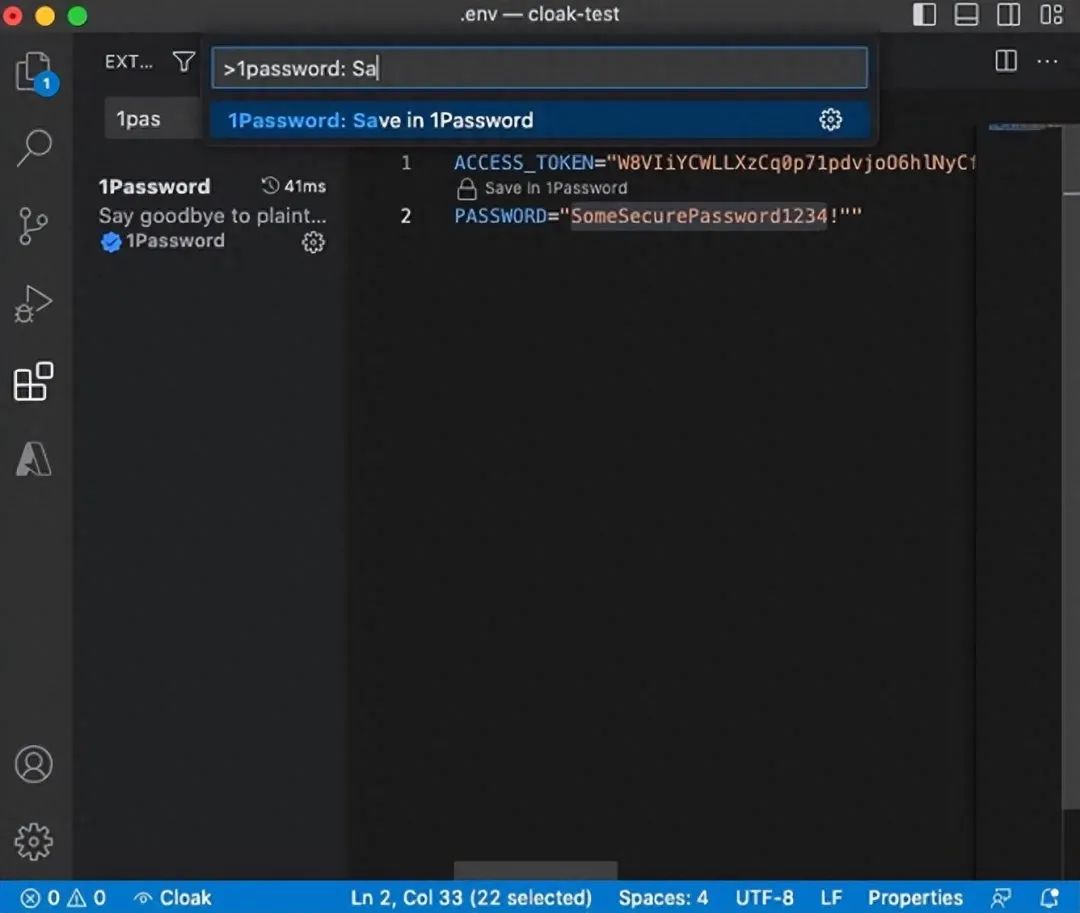
Task: Click 'Say goodbye to plaint...' description
Action: point(212,216)
